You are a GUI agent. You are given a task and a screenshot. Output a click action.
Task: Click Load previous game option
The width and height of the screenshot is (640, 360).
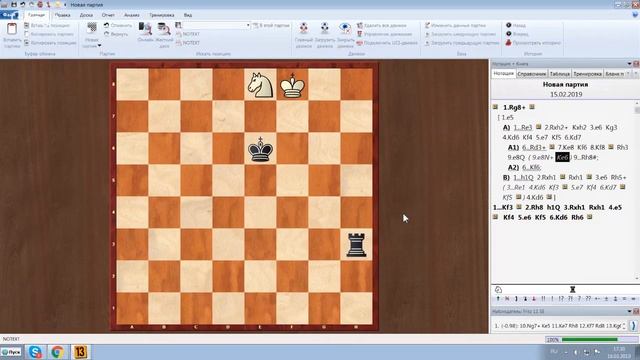tap(462, 43)
